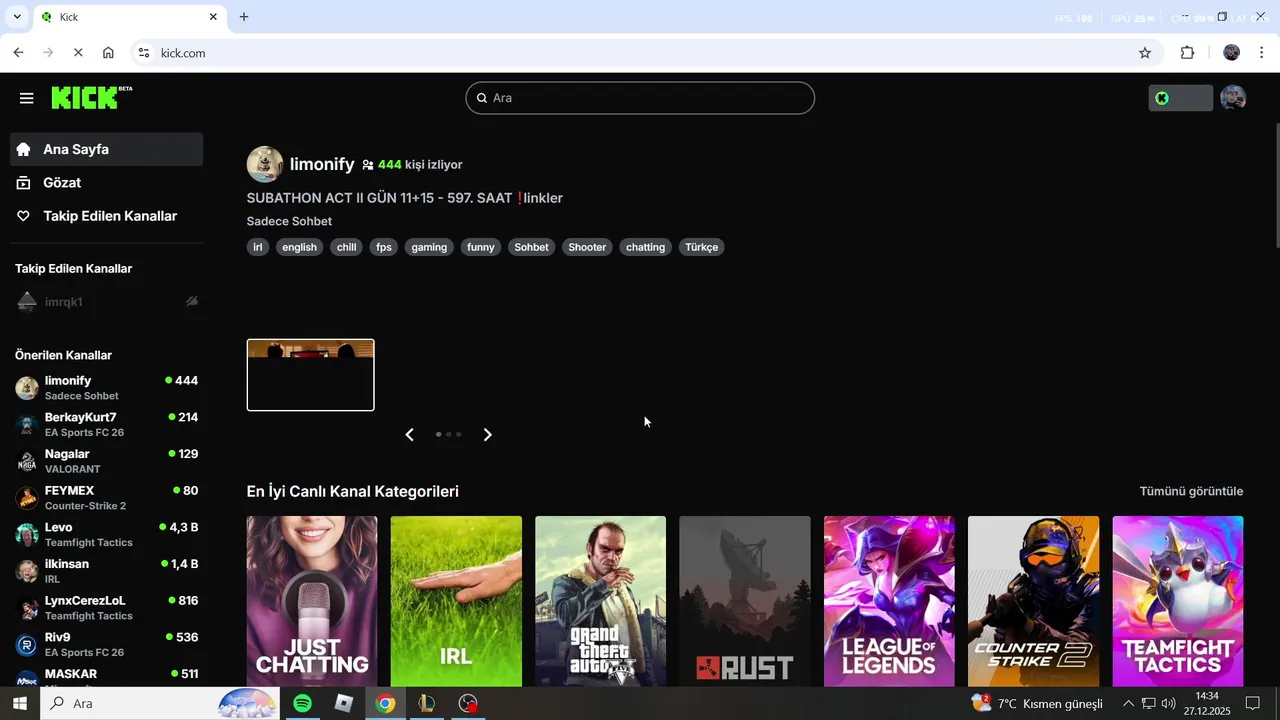
Task: Open Nagalar recommended channel
Action: [106, 461]
